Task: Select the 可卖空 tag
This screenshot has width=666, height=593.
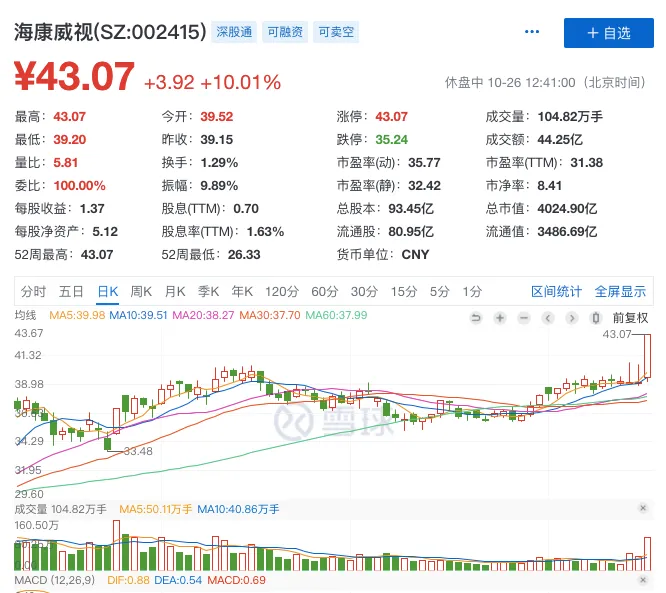Action: point(336,32)
